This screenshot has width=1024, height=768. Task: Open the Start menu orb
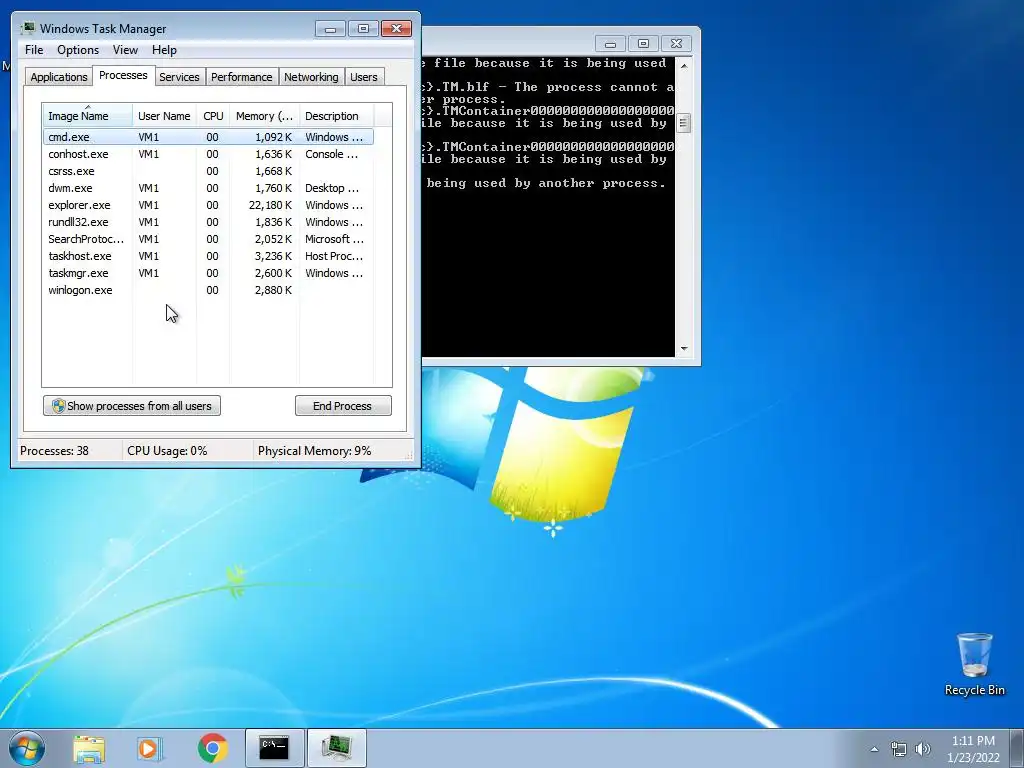pyautogui.click(x=26, y=748)
